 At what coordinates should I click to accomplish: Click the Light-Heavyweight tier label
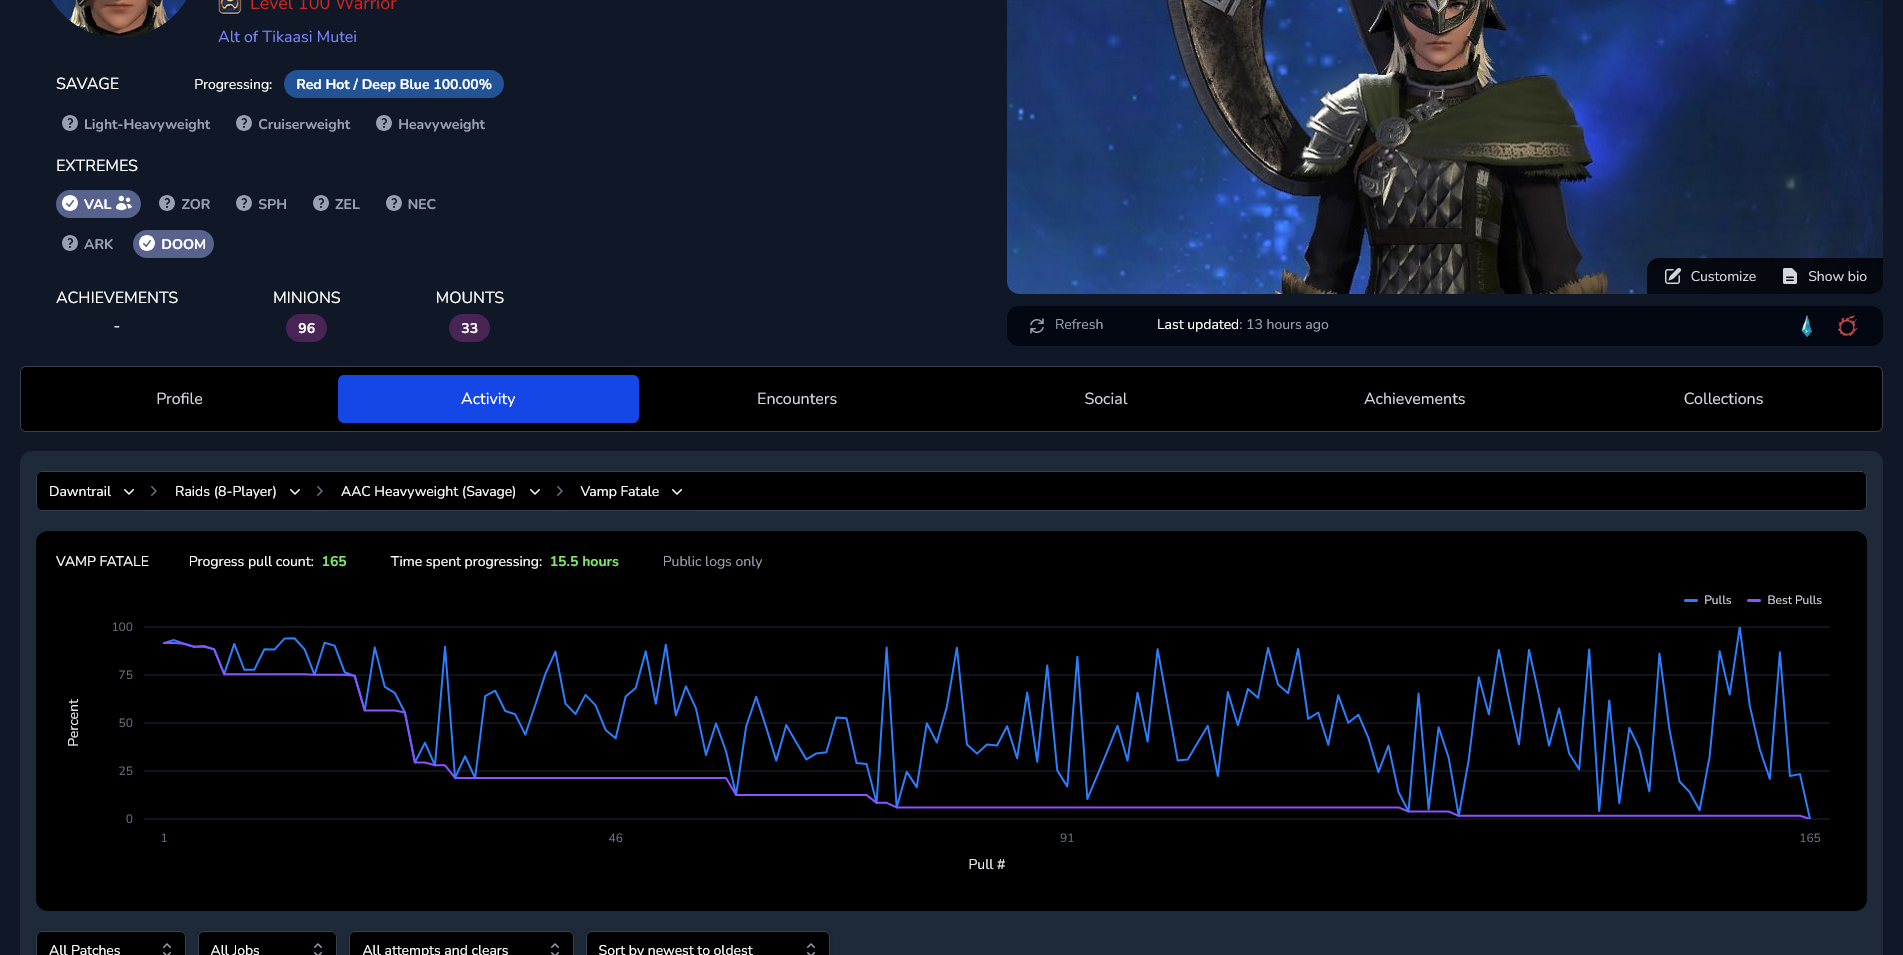pos(147,124)
